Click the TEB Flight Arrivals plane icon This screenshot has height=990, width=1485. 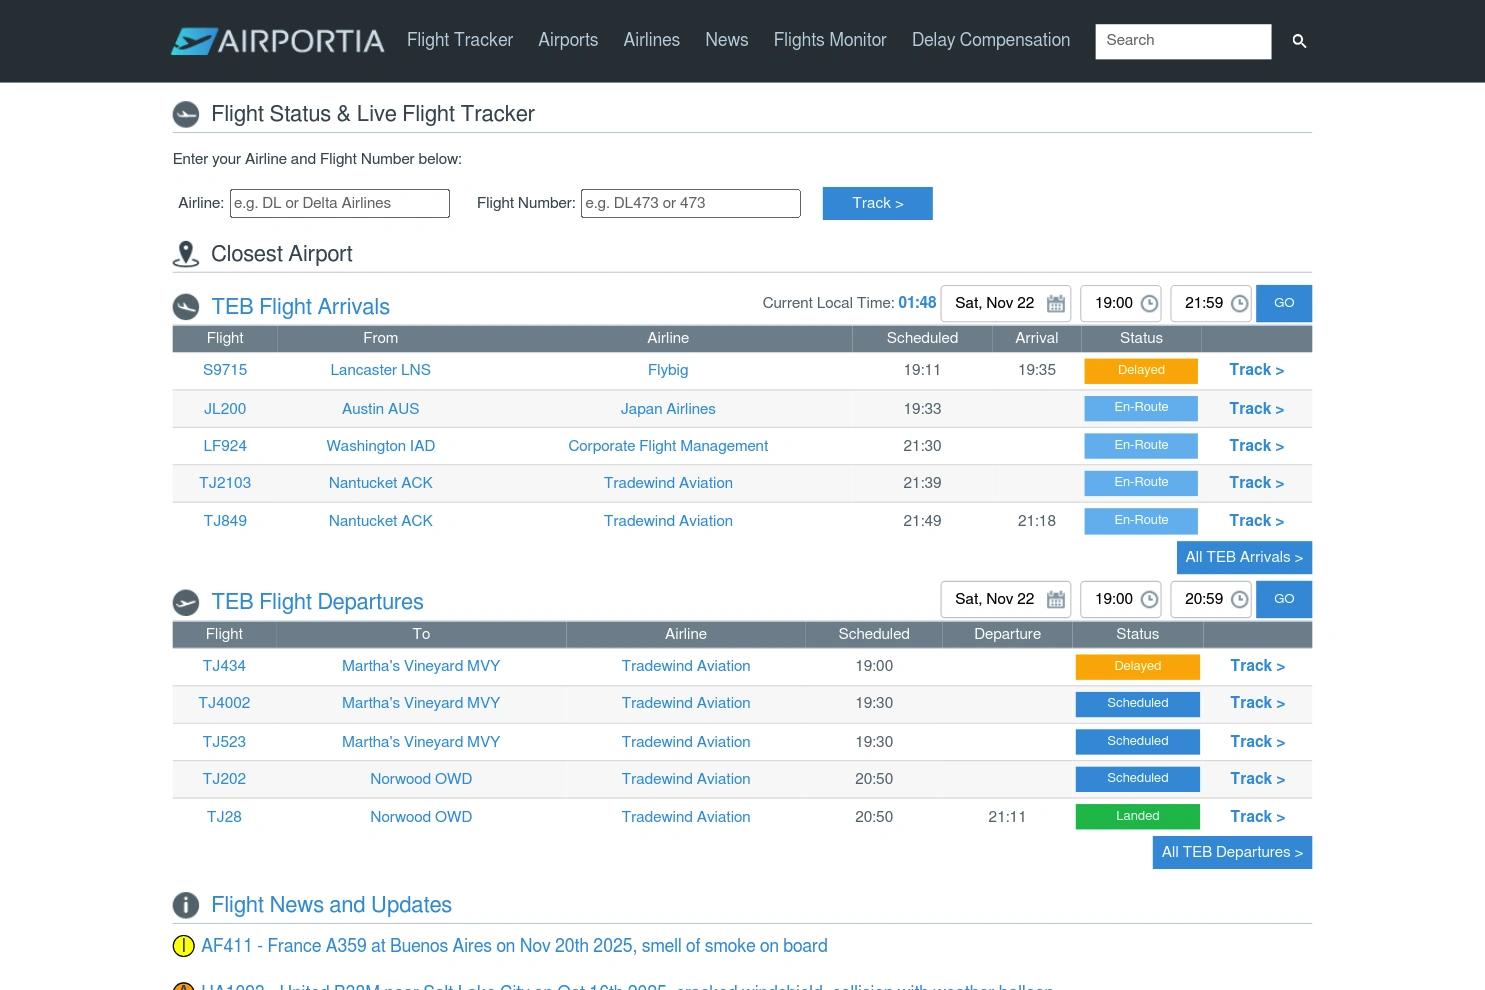[186, 307]
